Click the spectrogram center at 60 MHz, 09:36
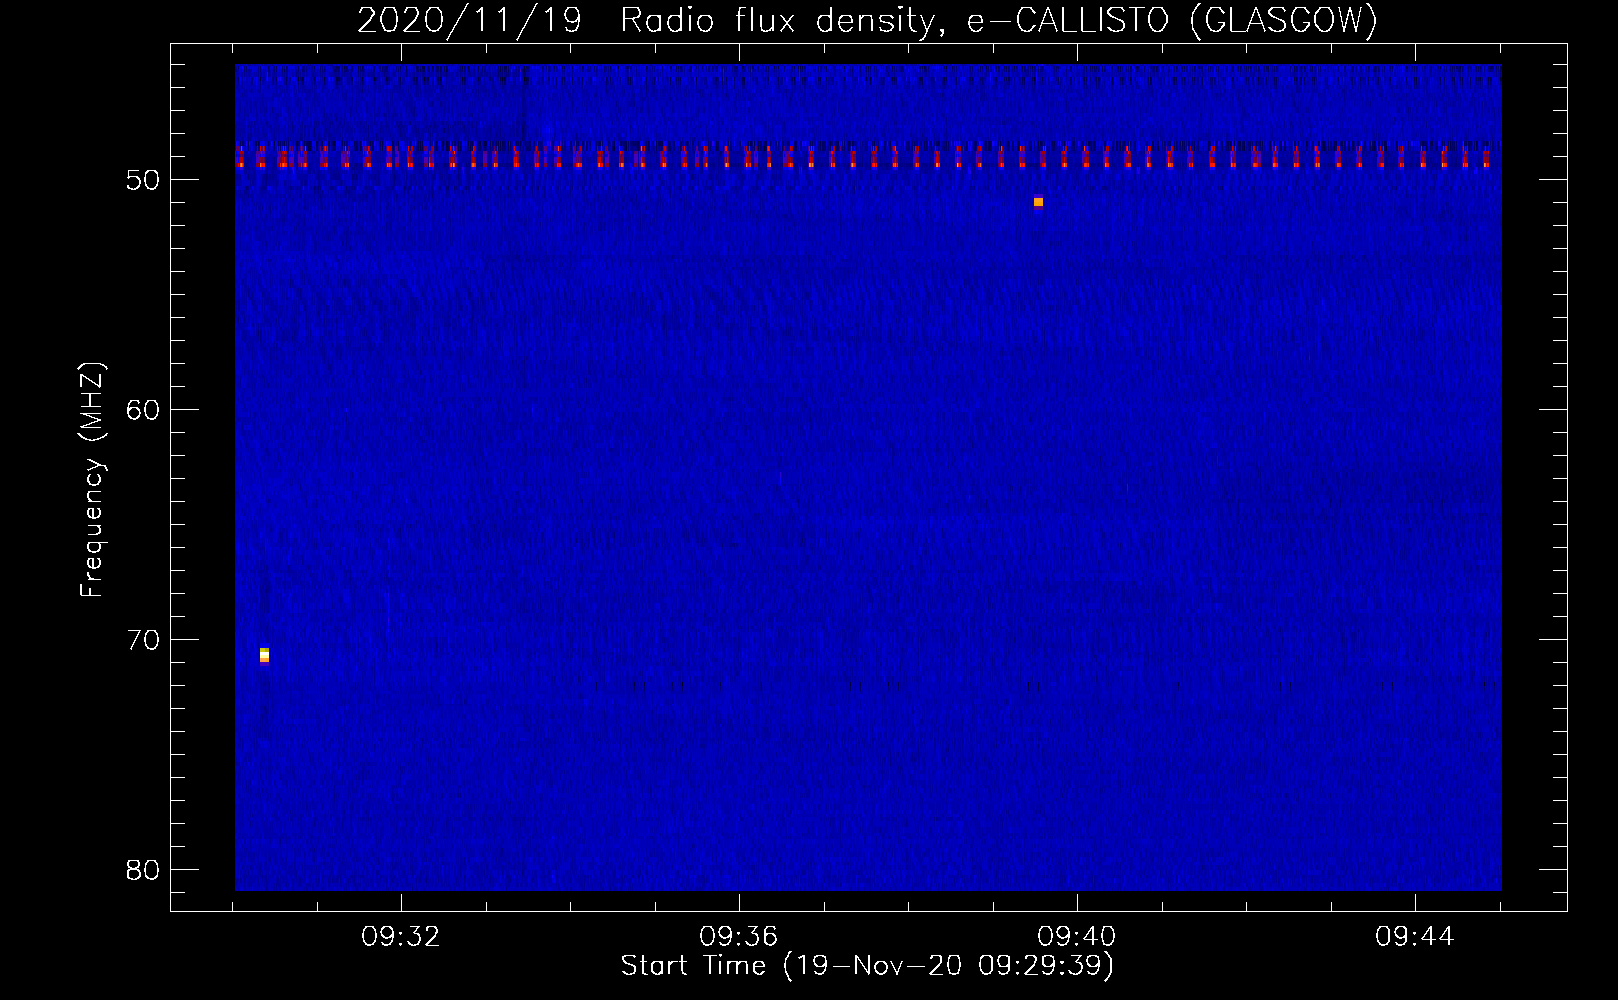The width and height of the screenshot is (1618, 1000). tap(739, 410)
